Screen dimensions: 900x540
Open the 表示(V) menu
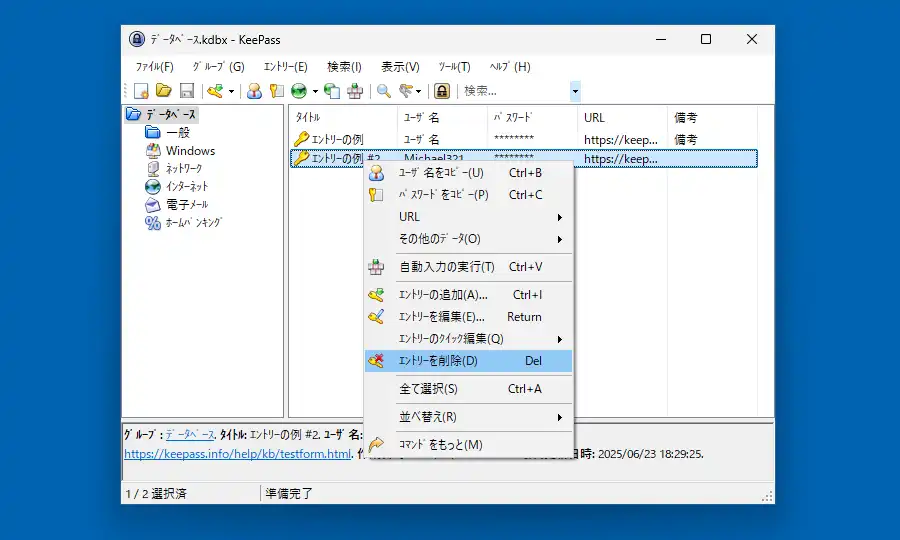point(400,67)
